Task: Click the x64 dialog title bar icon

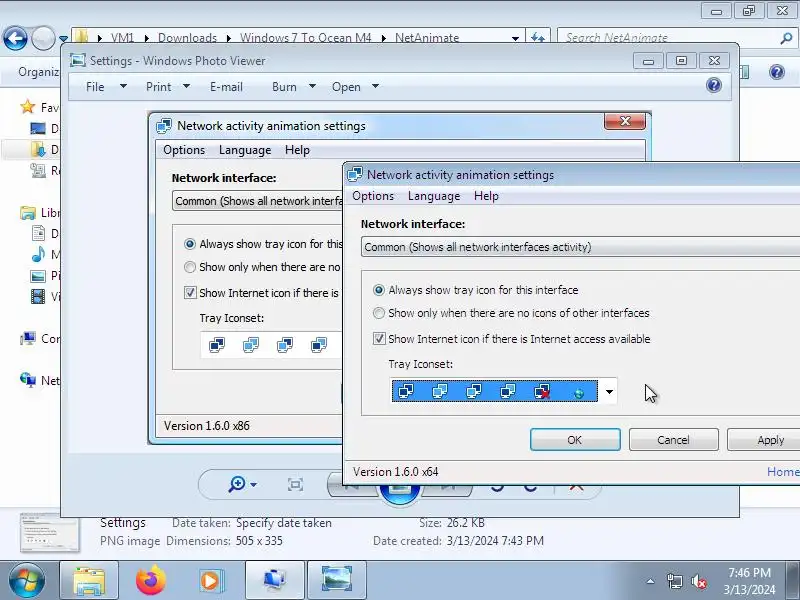Action: tap(355, 174)
